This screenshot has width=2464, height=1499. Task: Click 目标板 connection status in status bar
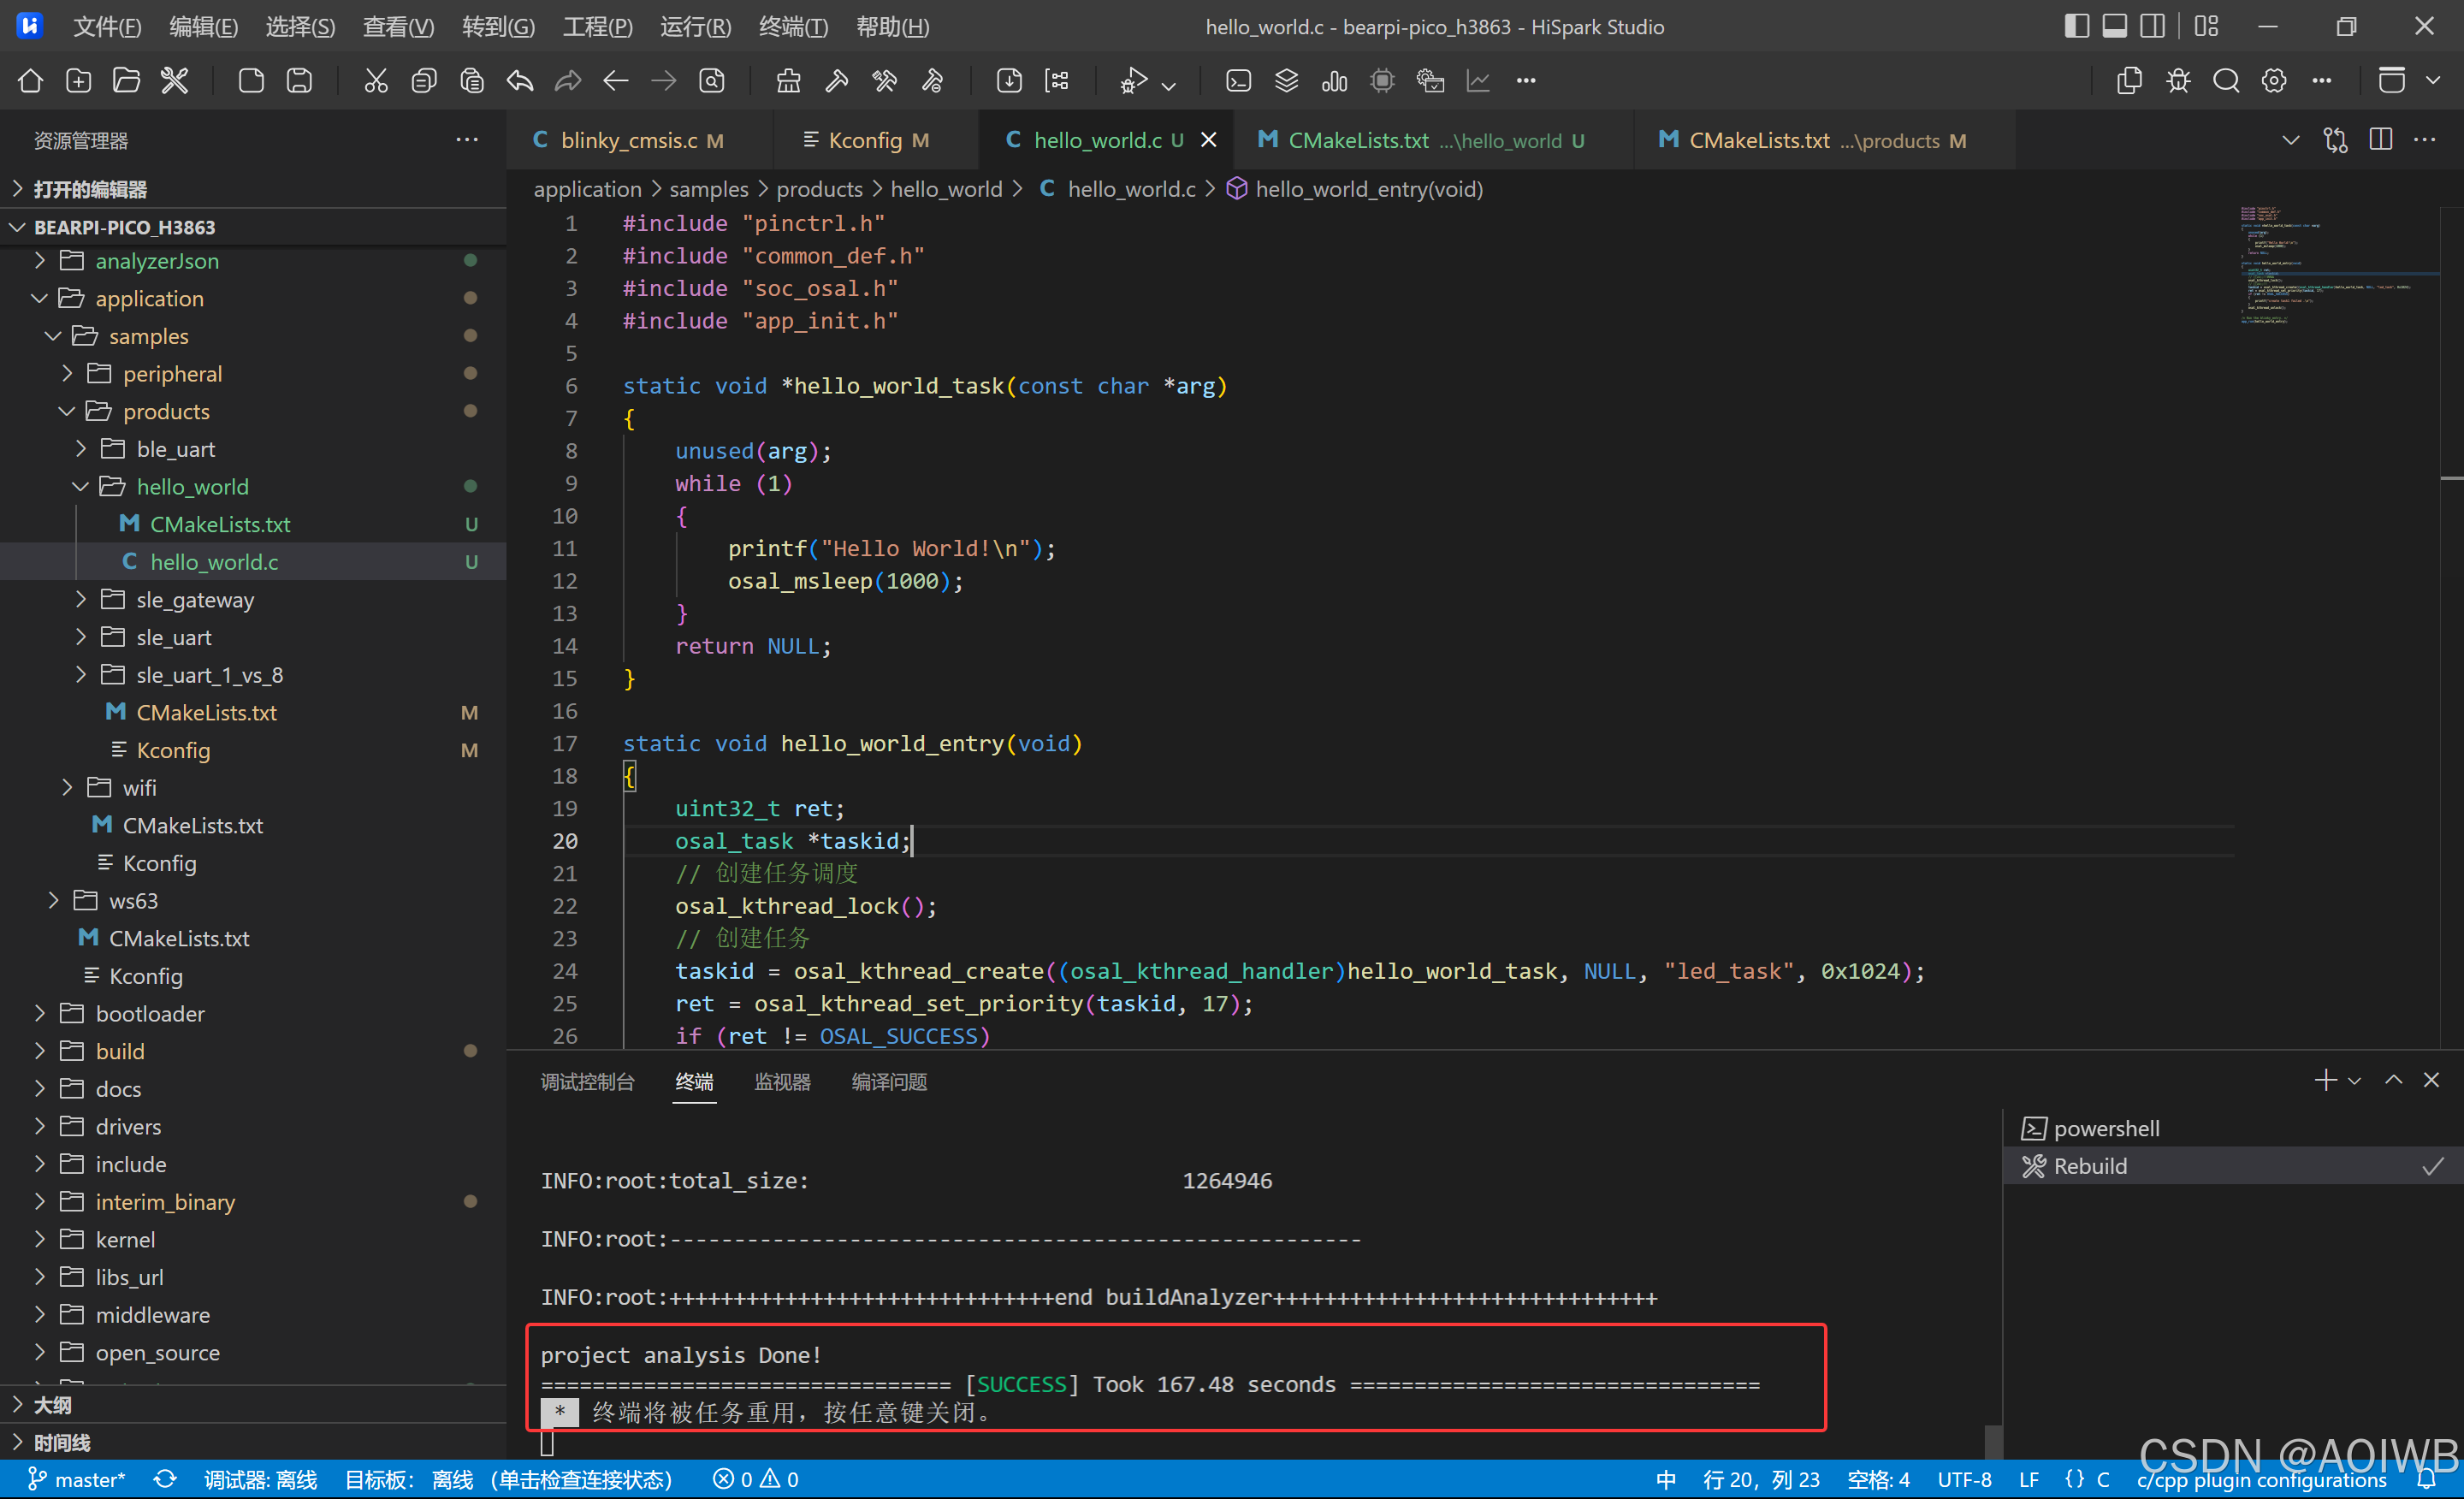[x=508, y=1479]
